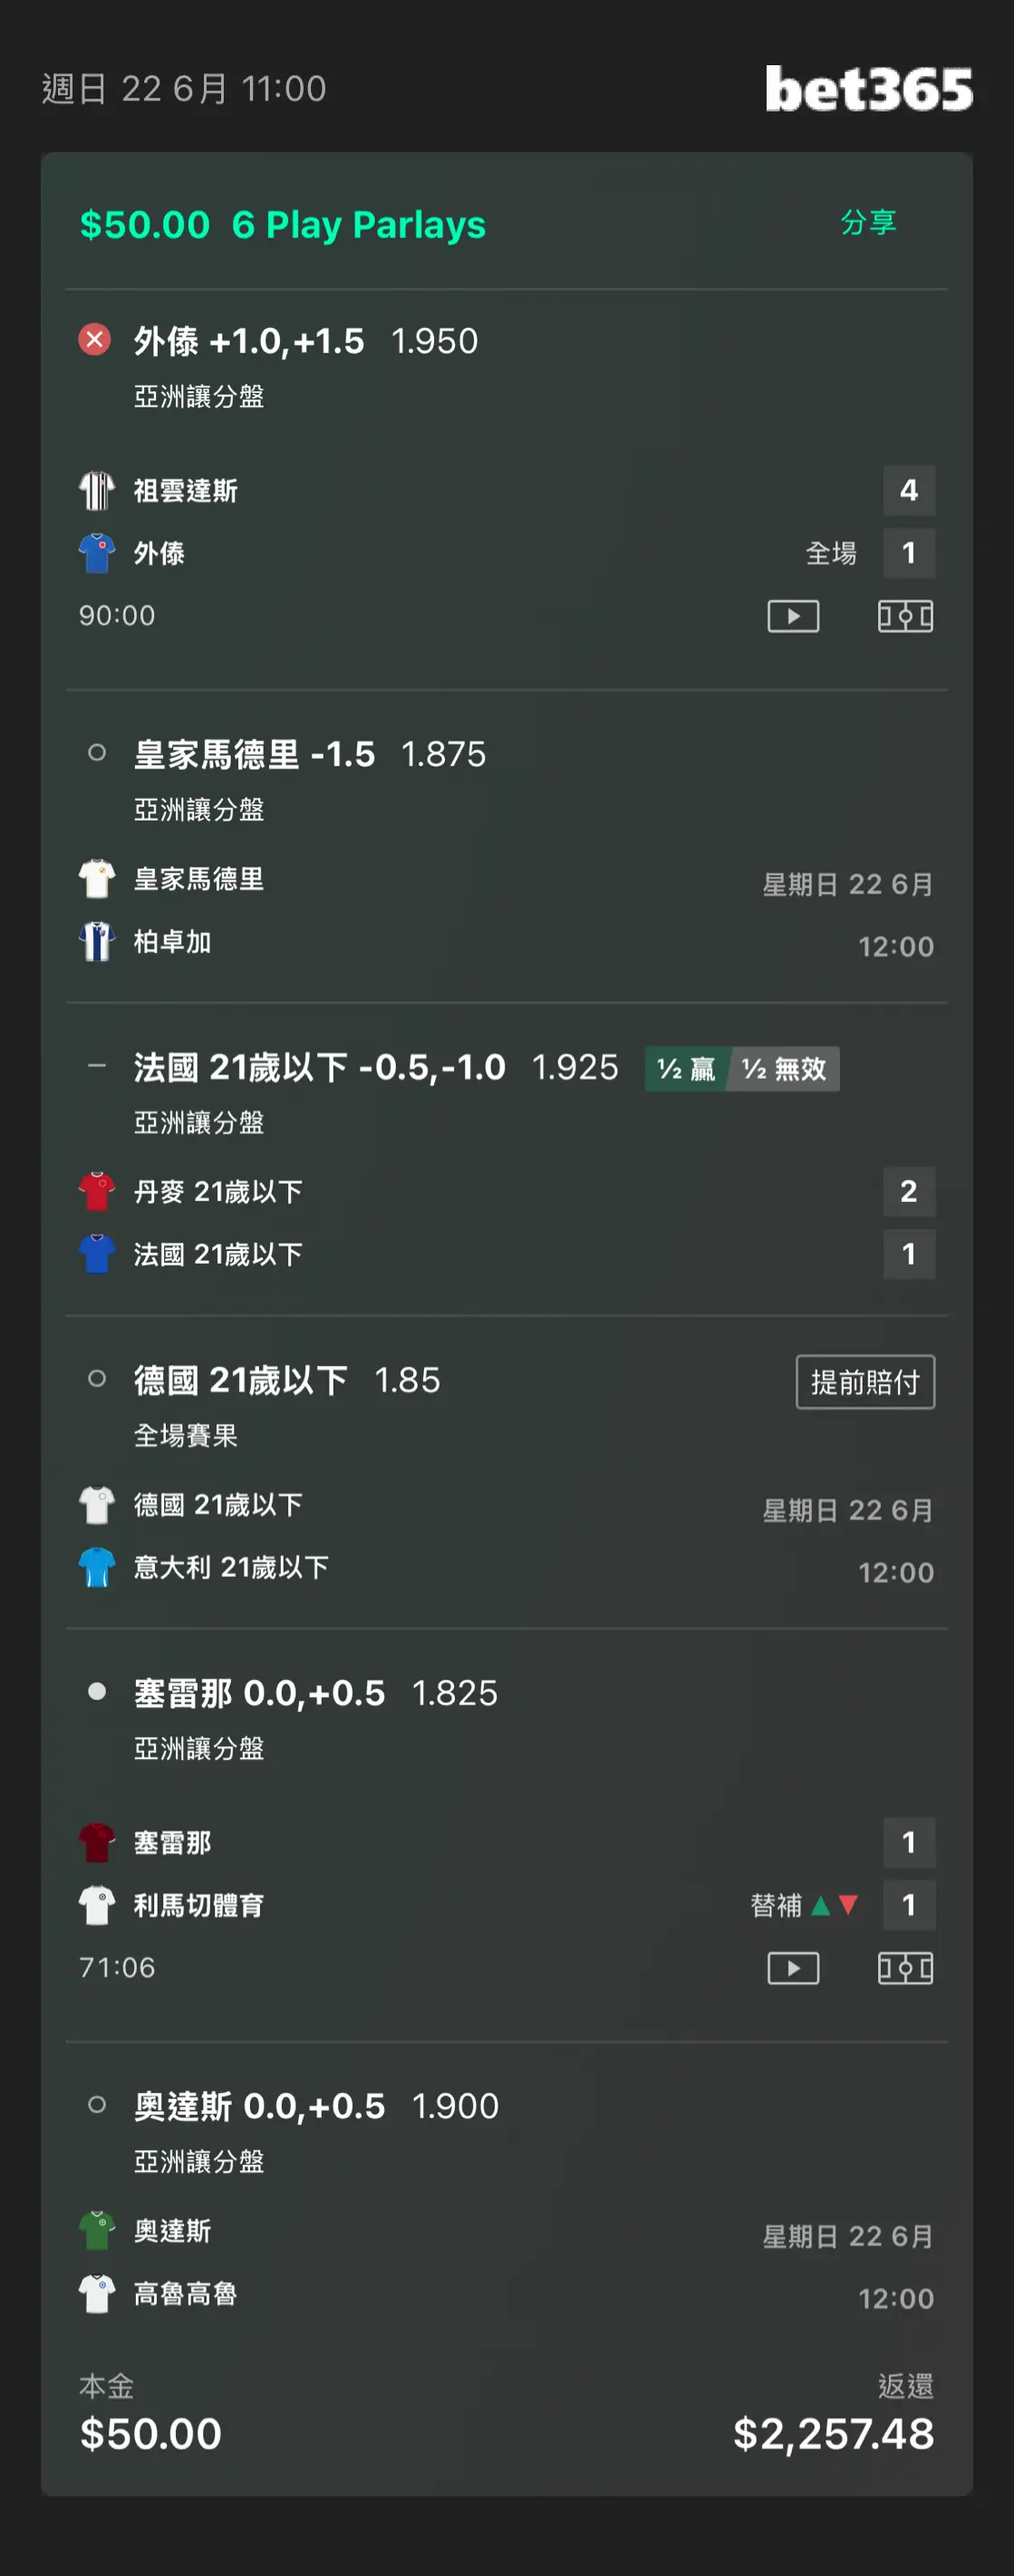Select the 德國 21歲以下 status circle
The height and width of the screenshot is (2576, 1014).
[97, 1379]
